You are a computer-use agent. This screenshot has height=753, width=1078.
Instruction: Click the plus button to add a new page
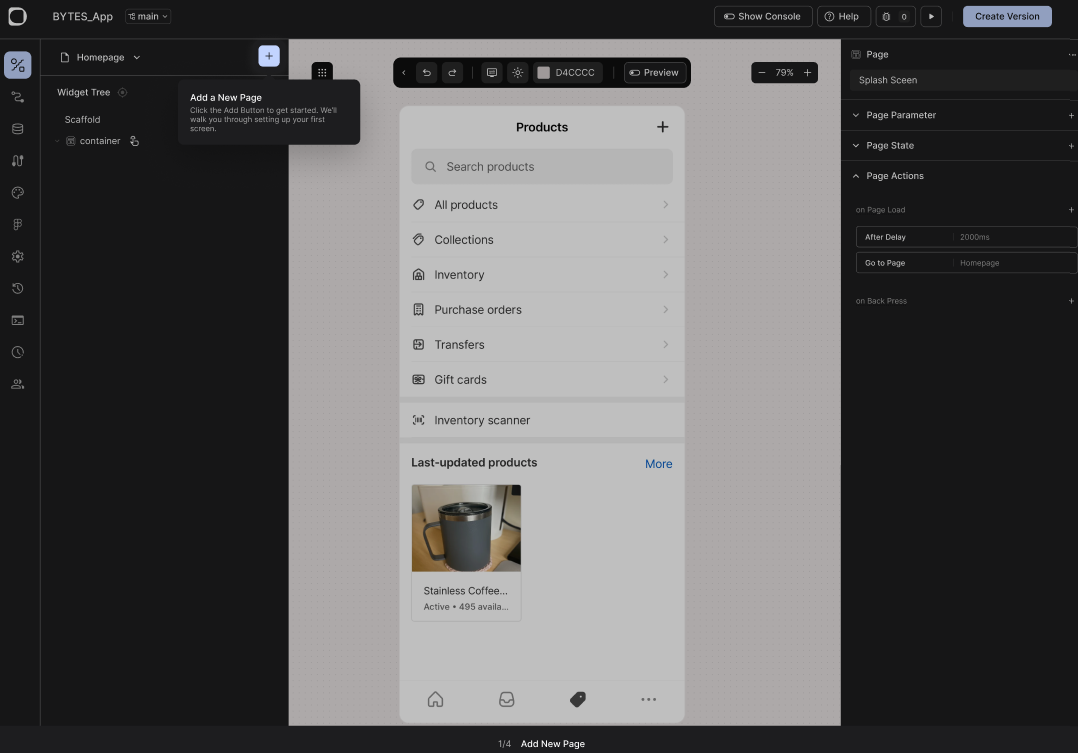pos(269,56)
